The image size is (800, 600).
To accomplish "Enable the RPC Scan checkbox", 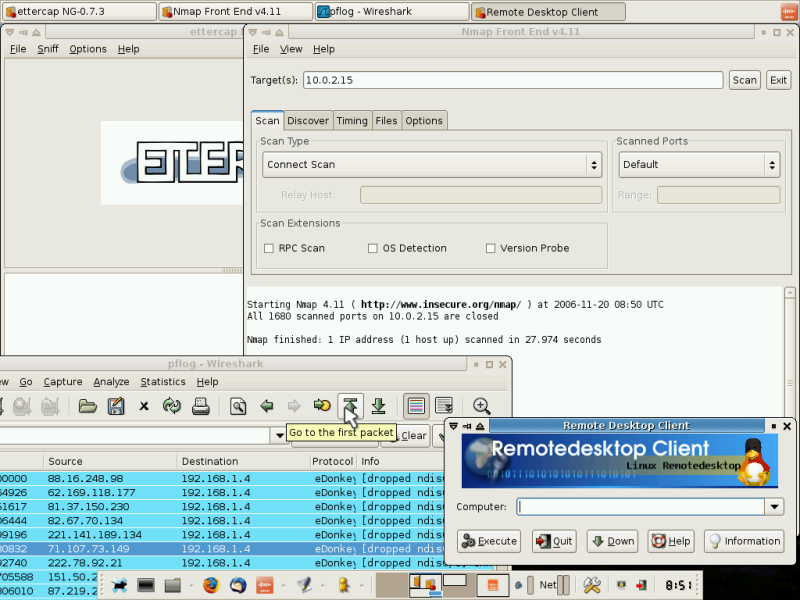I will click(268, 248).
